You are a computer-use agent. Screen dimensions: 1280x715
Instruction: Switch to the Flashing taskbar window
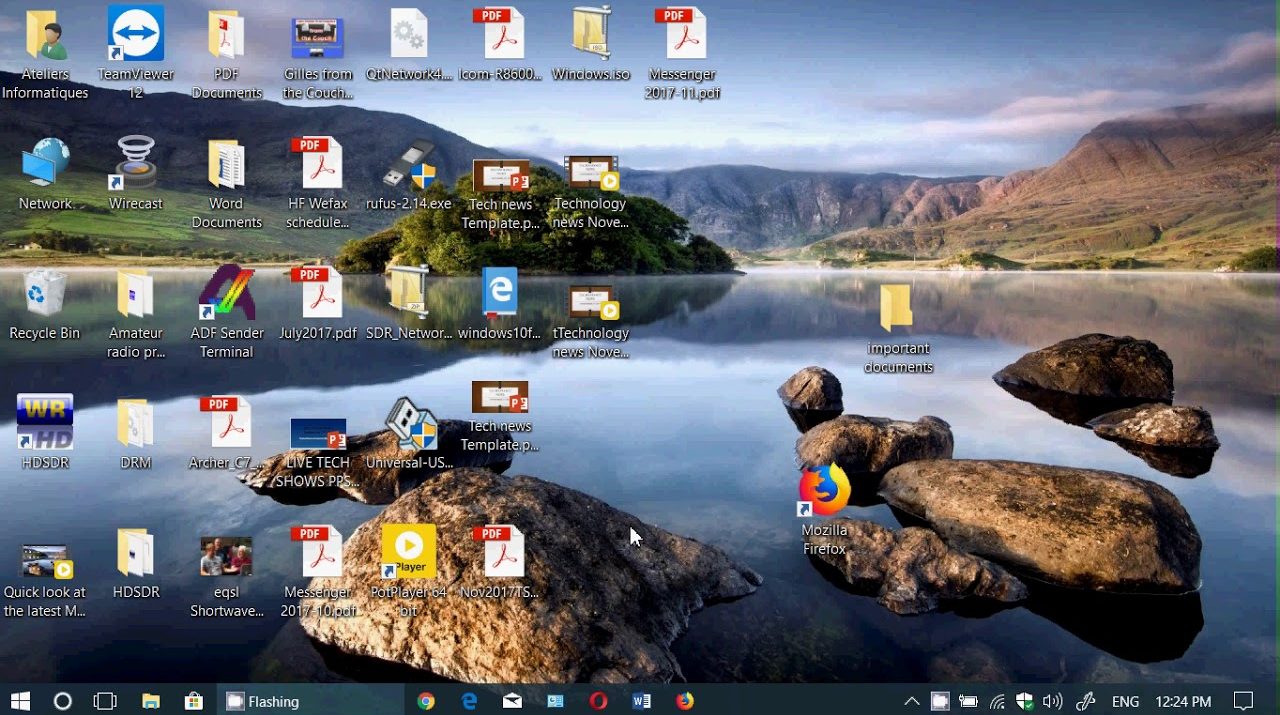click(263, 701)
